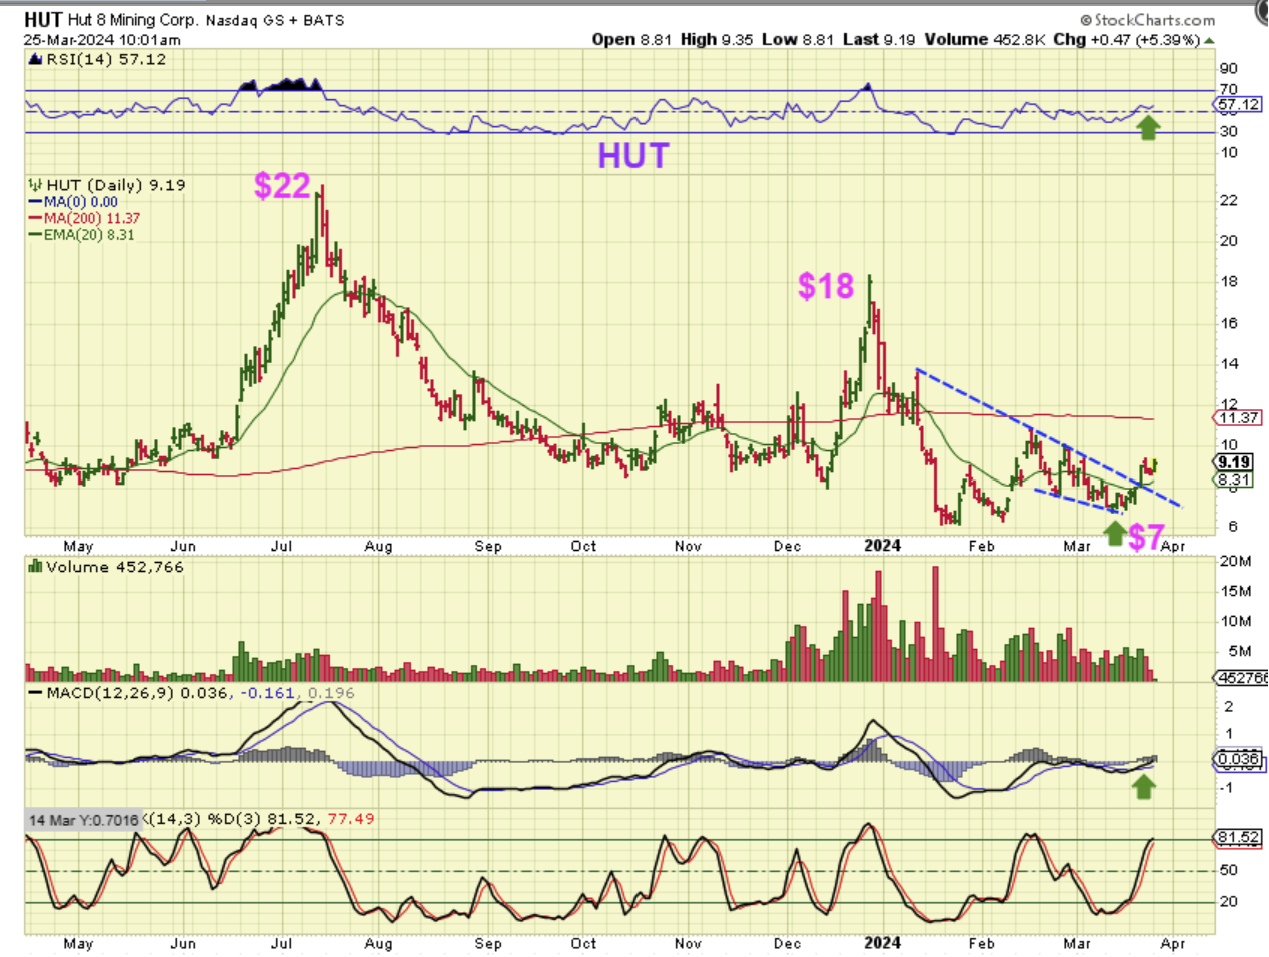Click the High 9.35 quote value
Viewport: 1269px width, 957px height.
point(715,40)
